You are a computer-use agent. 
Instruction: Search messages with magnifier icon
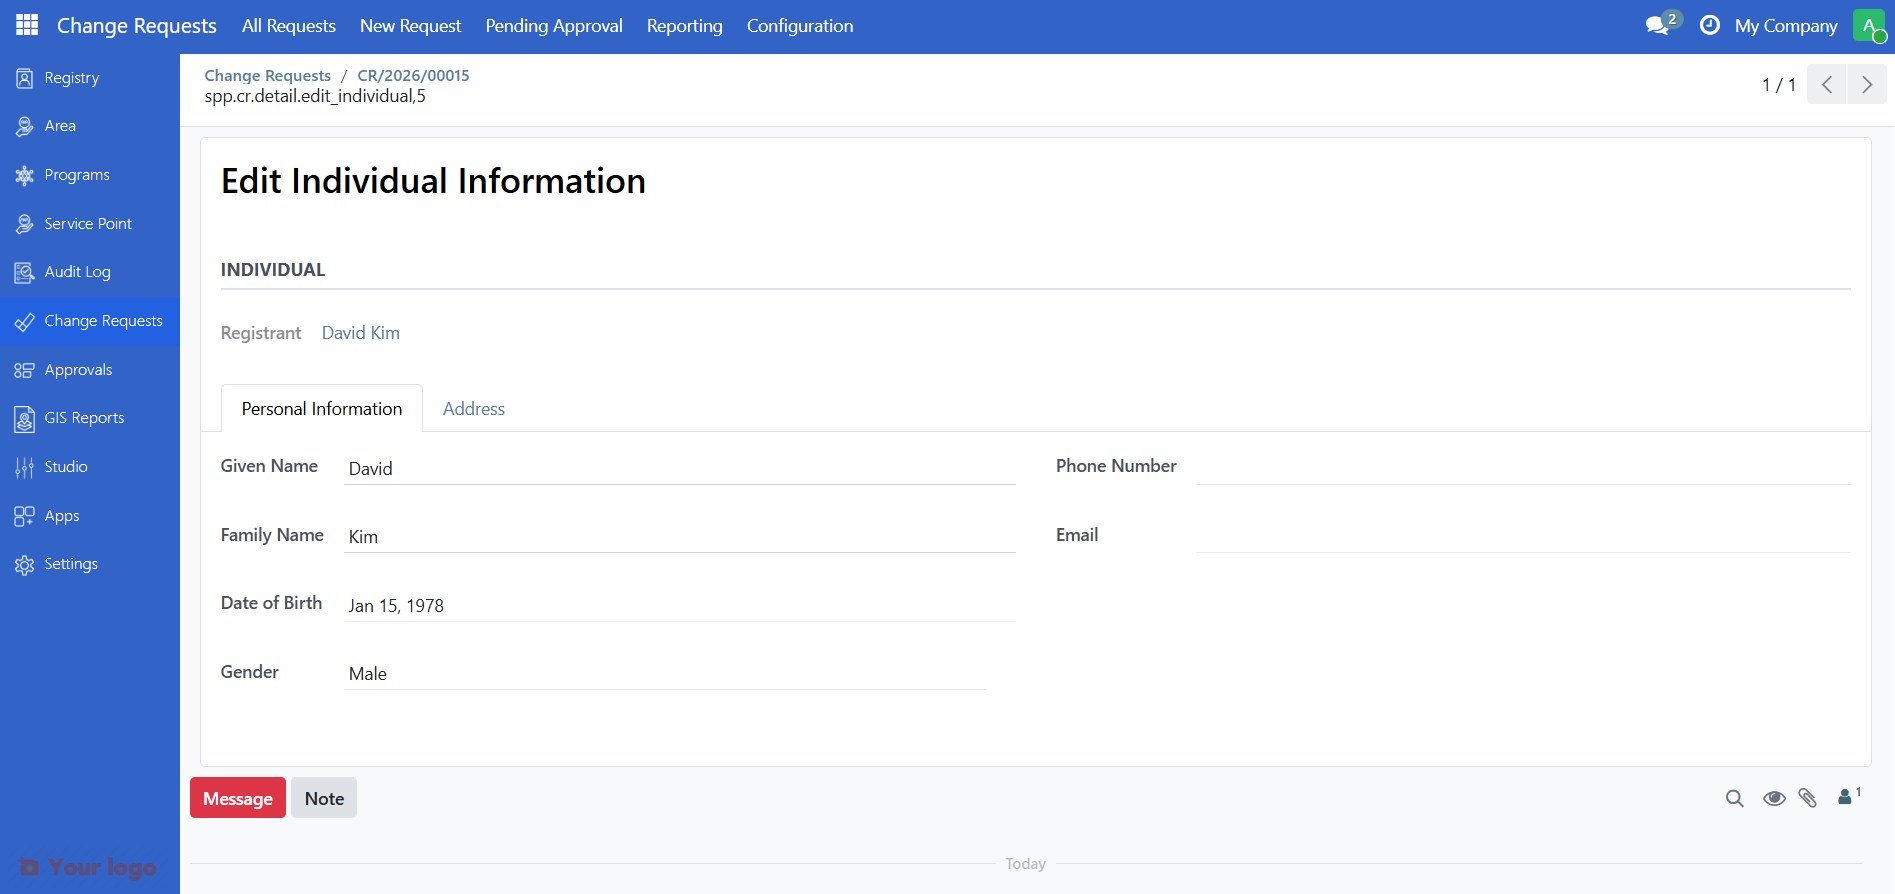[1735, 798]
